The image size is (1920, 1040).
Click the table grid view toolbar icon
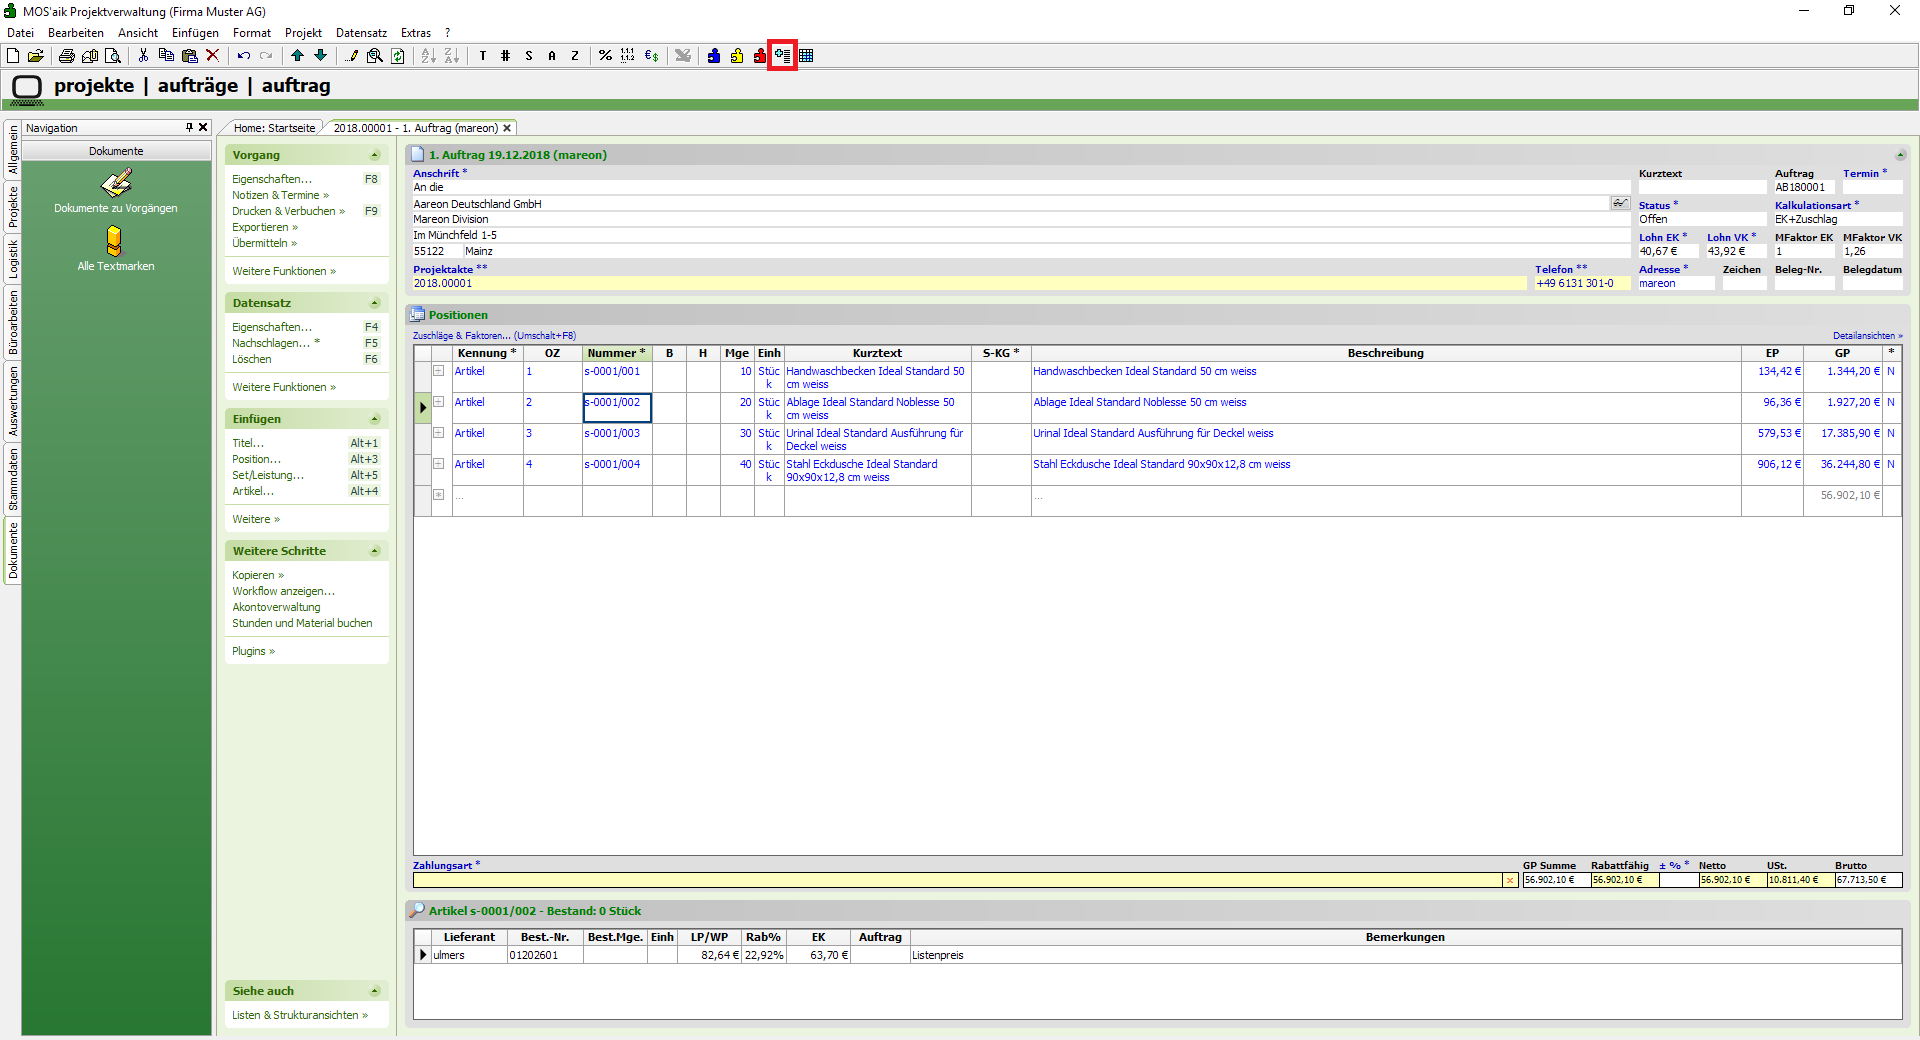tap(806, 56)
